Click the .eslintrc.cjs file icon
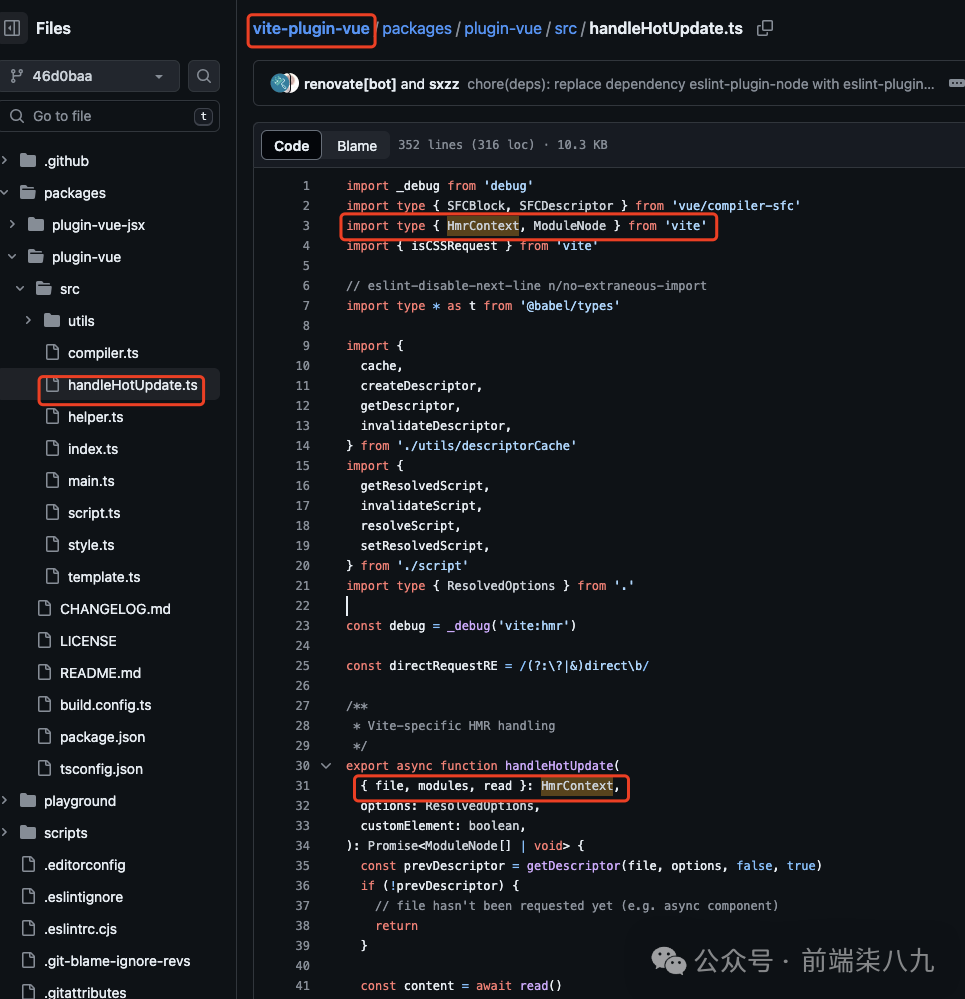The image size is (965, 999). pos(28,928)
